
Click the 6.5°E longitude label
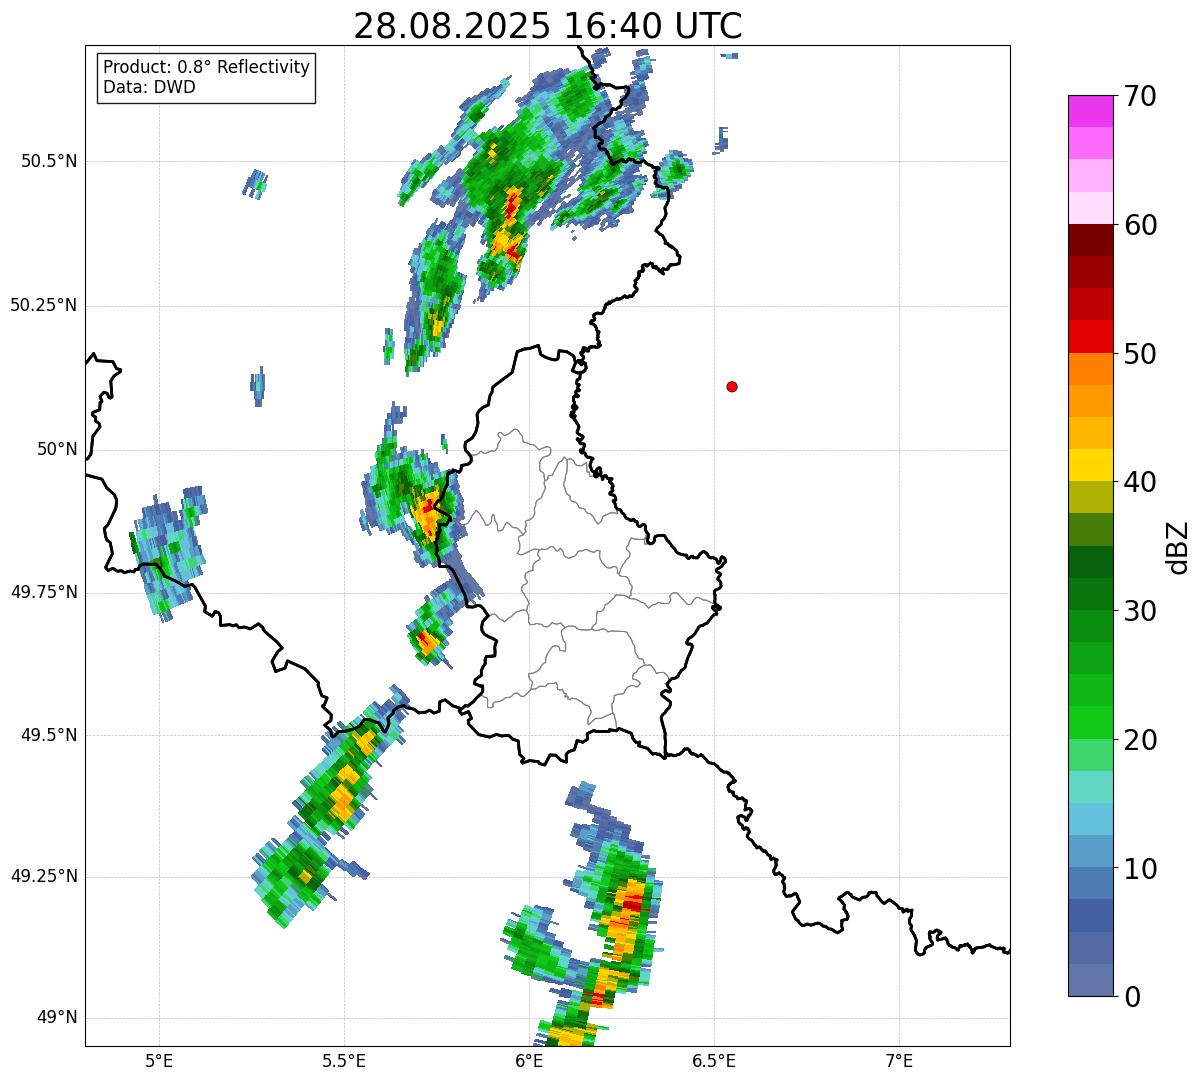point(714,1060)
